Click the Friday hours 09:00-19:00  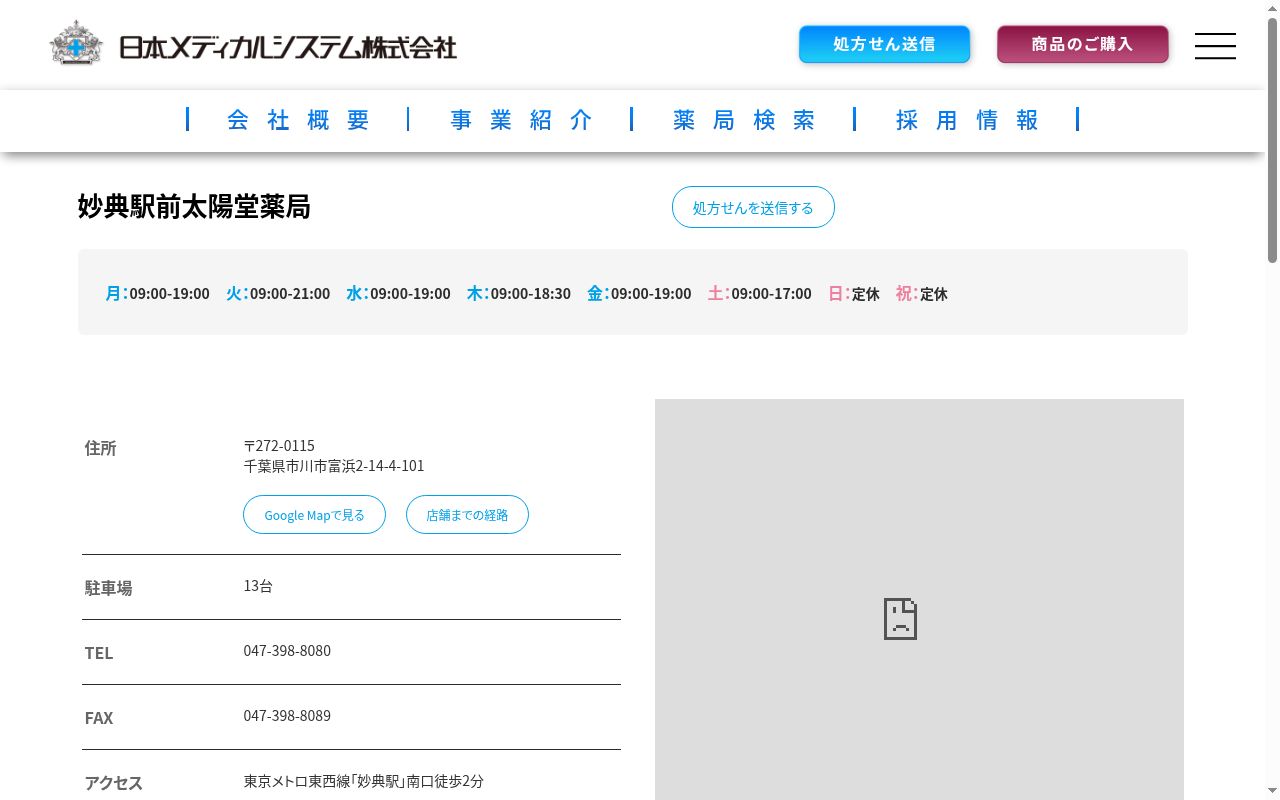point(651,294)
